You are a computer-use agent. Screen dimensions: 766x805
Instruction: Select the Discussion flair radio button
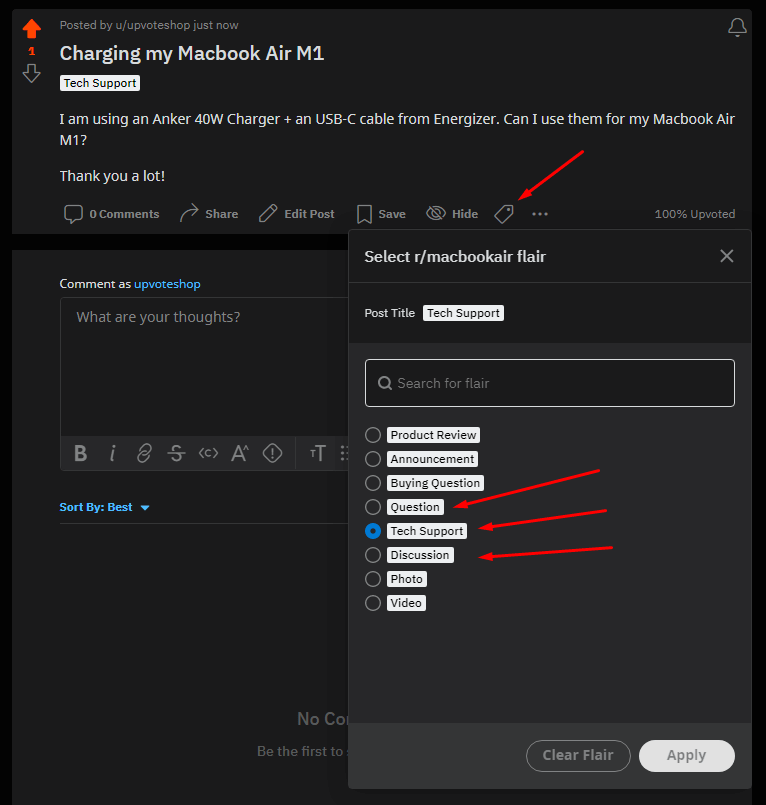(373, 555)
